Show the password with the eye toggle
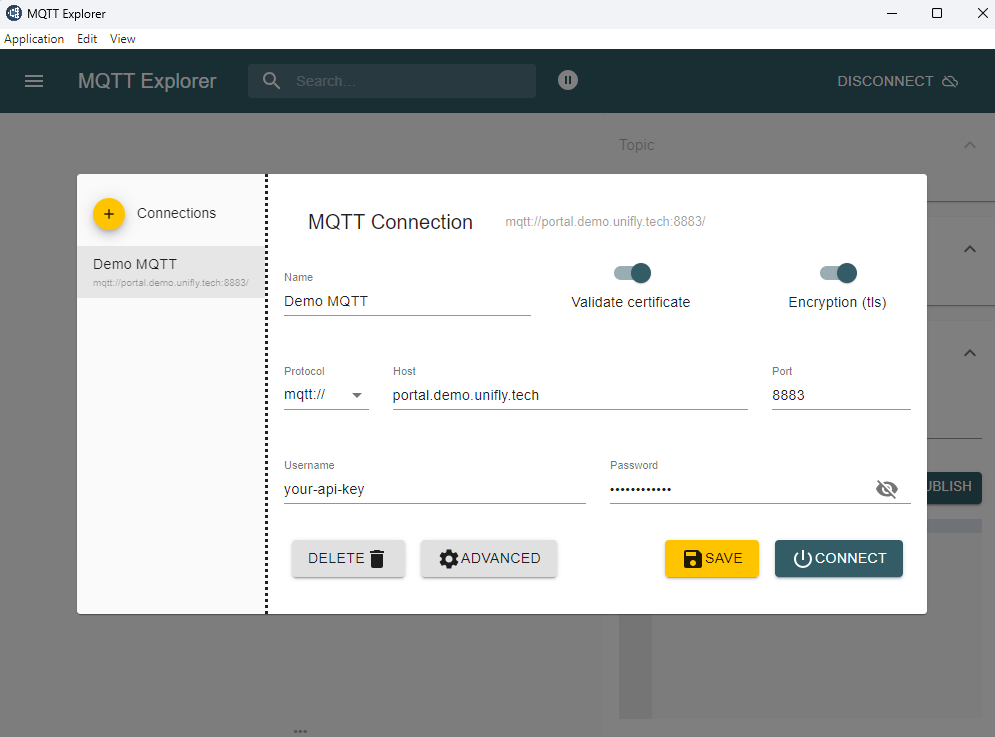This screenshot has width=995, height=737. pos(887,488)
